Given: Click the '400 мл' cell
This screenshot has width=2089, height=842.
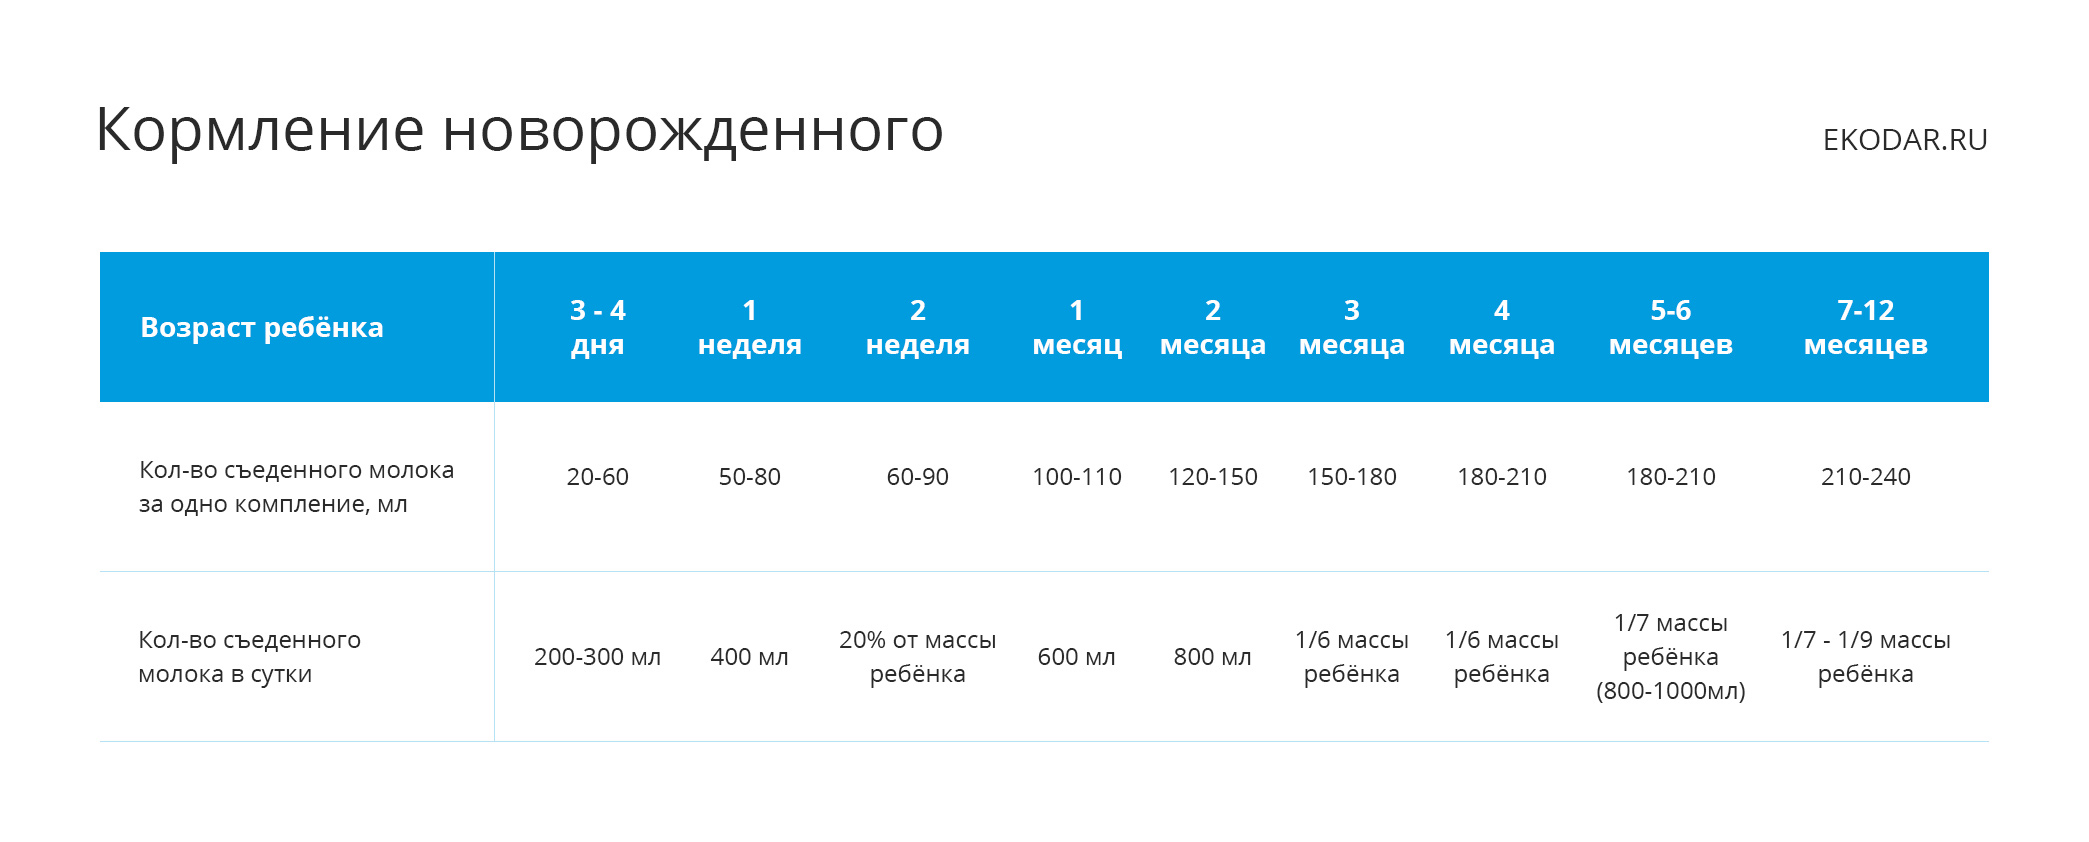Looking at the screenshot, I should tap(750, 657).
